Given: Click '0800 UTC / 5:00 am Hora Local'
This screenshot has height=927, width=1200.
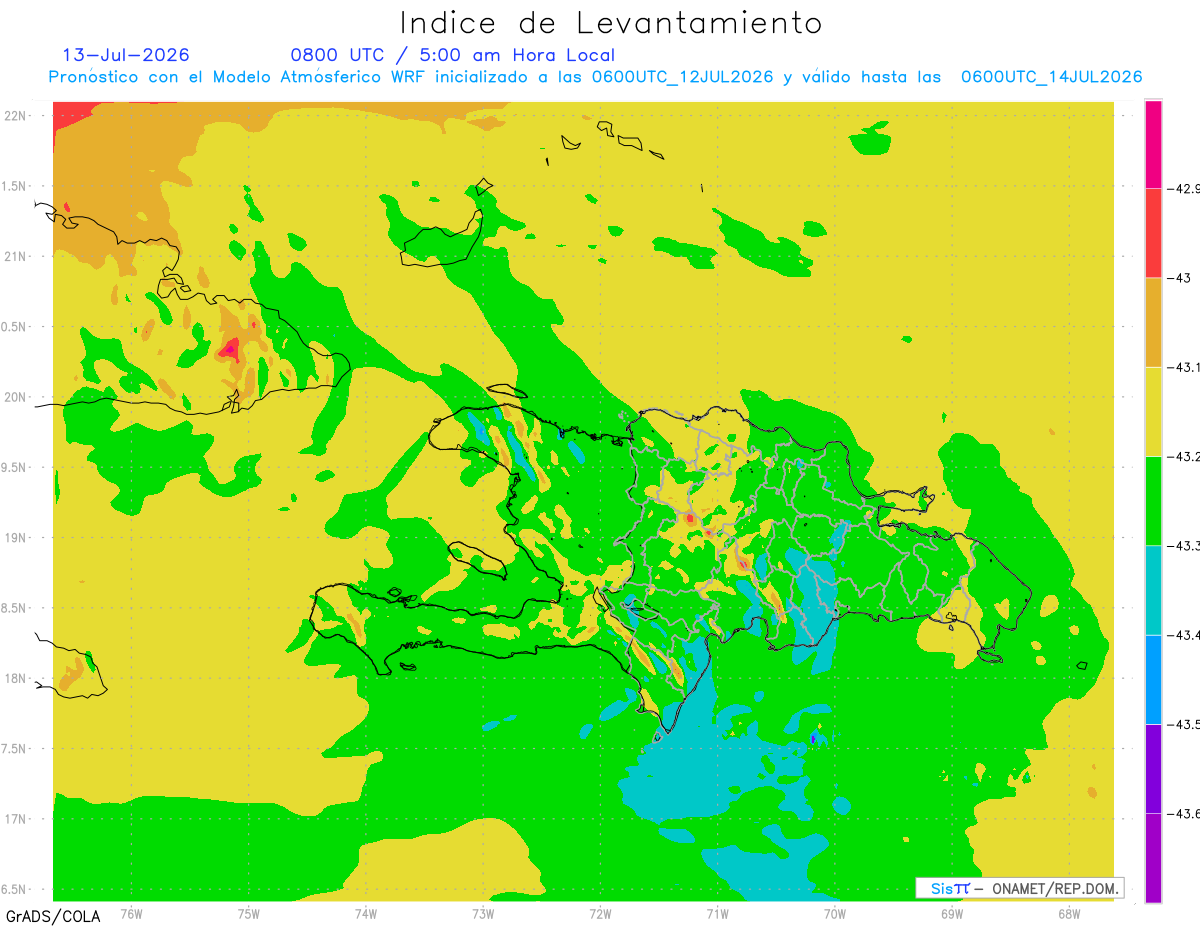Looking at the screenshot, I should pyautogui.click(x=452, y=56).
